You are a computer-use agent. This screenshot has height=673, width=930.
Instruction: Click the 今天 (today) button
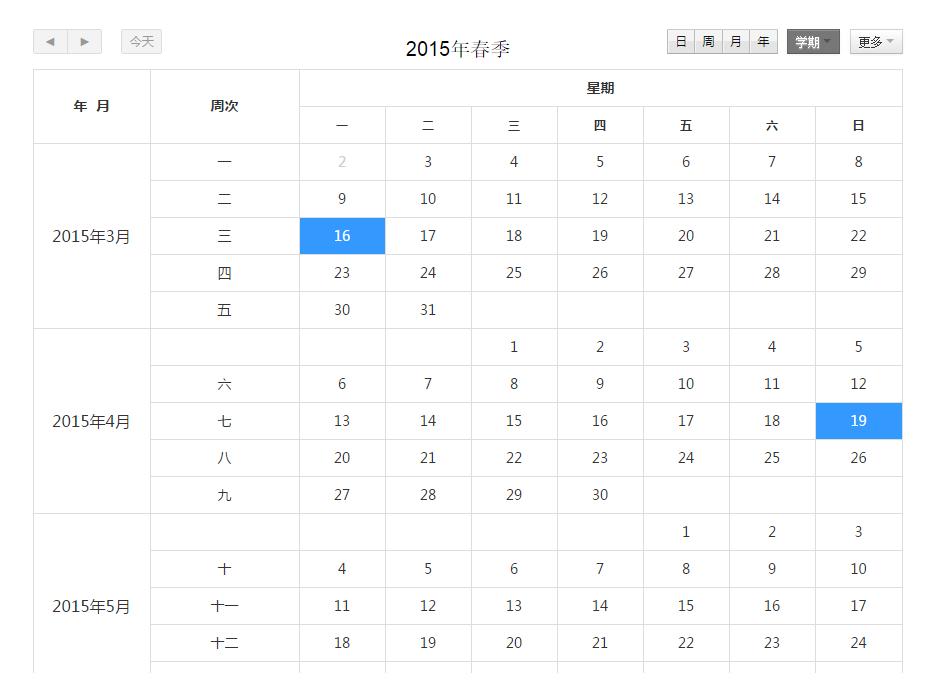point(141,42)
